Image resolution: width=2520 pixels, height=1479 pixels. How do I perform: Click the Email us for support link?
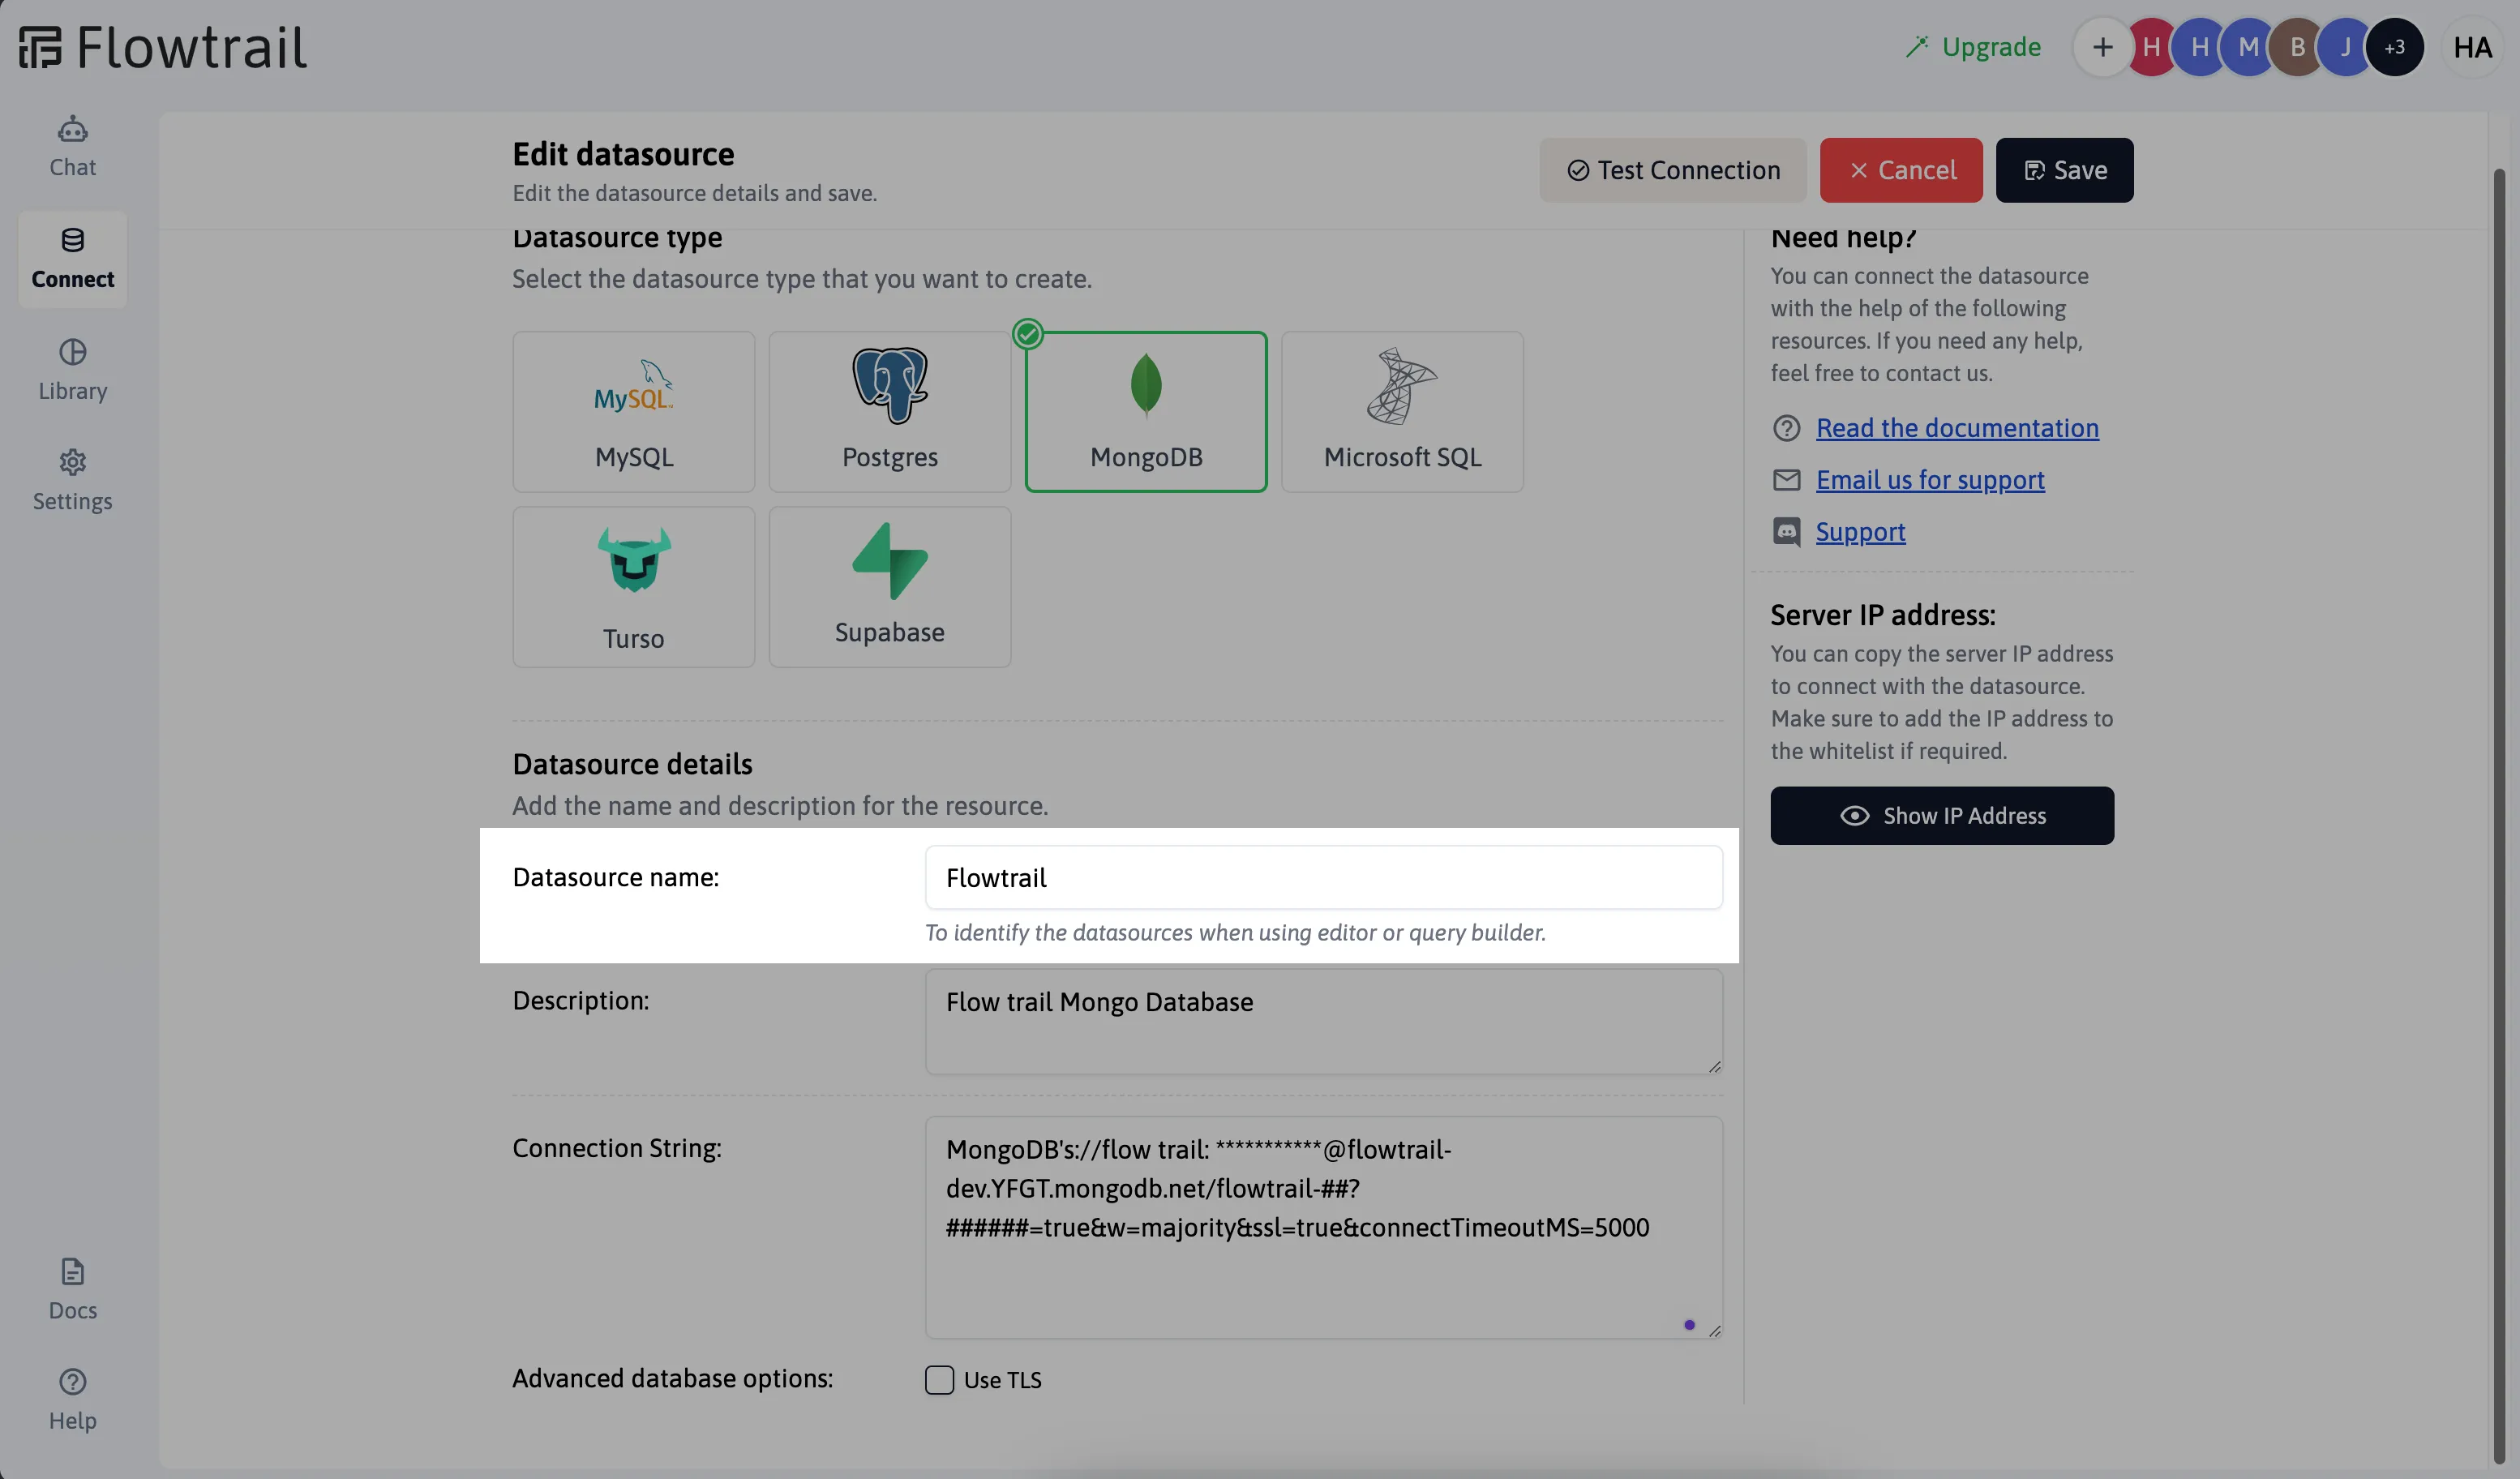(x=1930, y=480)
